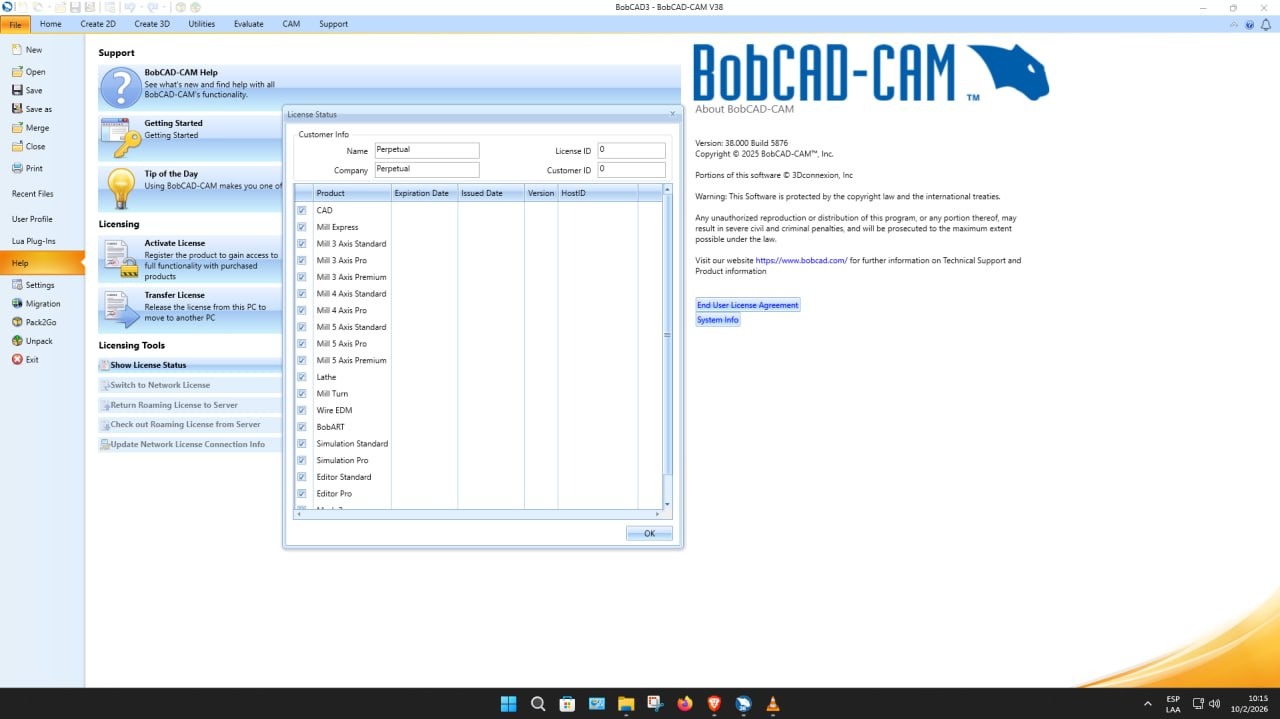Open the End User License Agreement
The width and height of the screenshot is (1280, 719).
pos(748,305)
